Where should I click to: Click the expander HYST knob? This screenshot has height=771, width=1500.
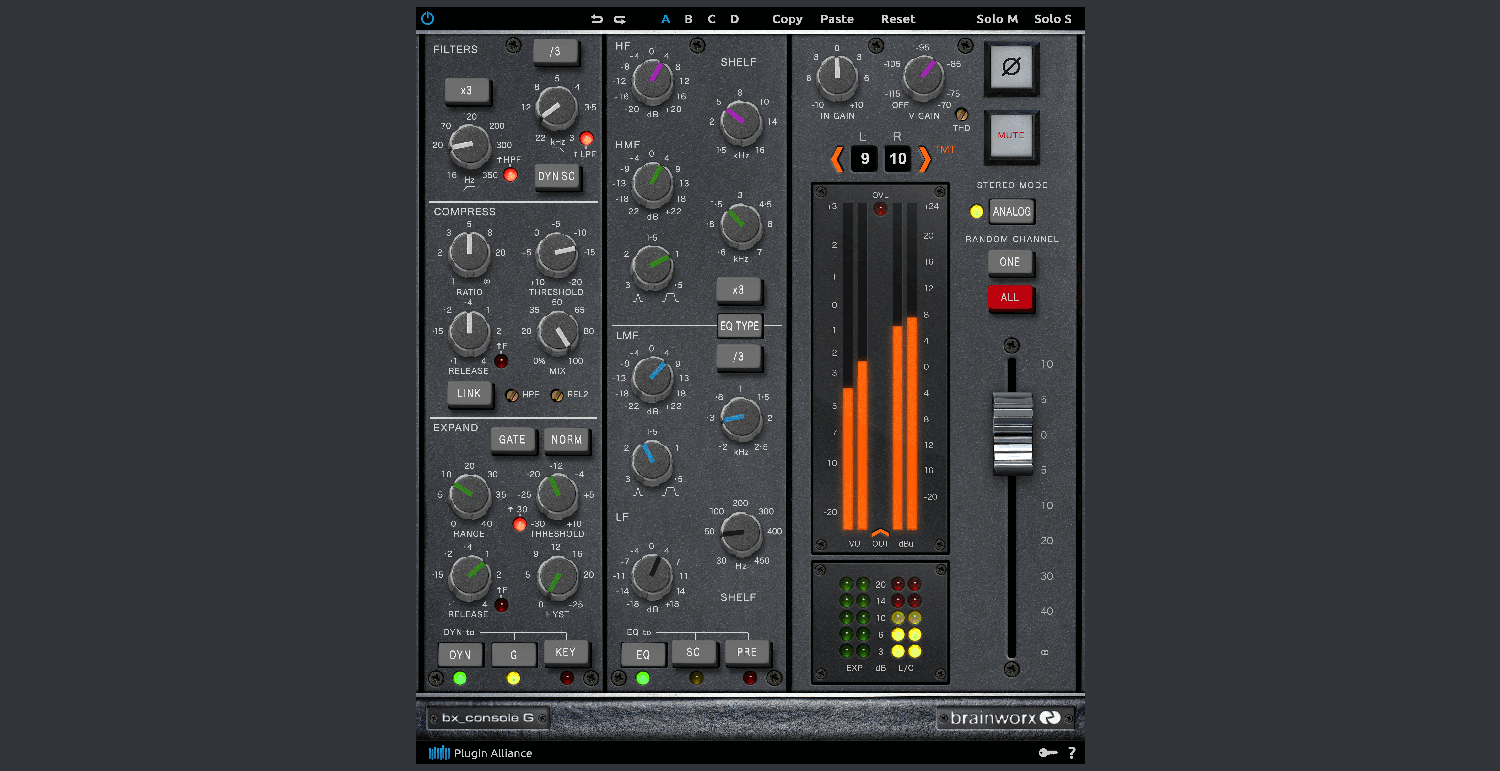point(557,578)
